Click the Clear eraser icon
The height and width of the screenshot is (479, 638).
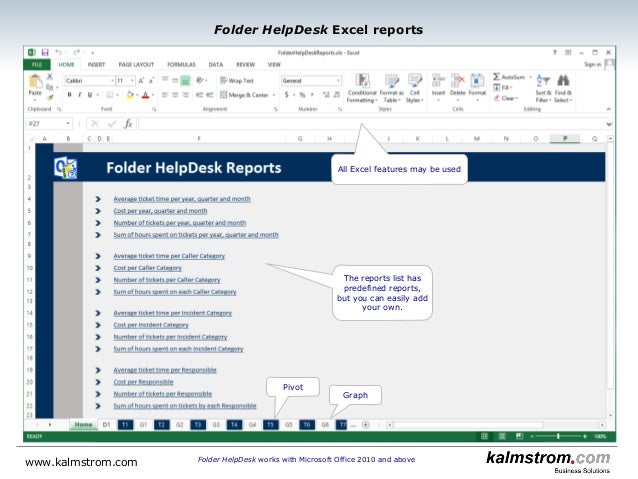[x=497, y=98]
